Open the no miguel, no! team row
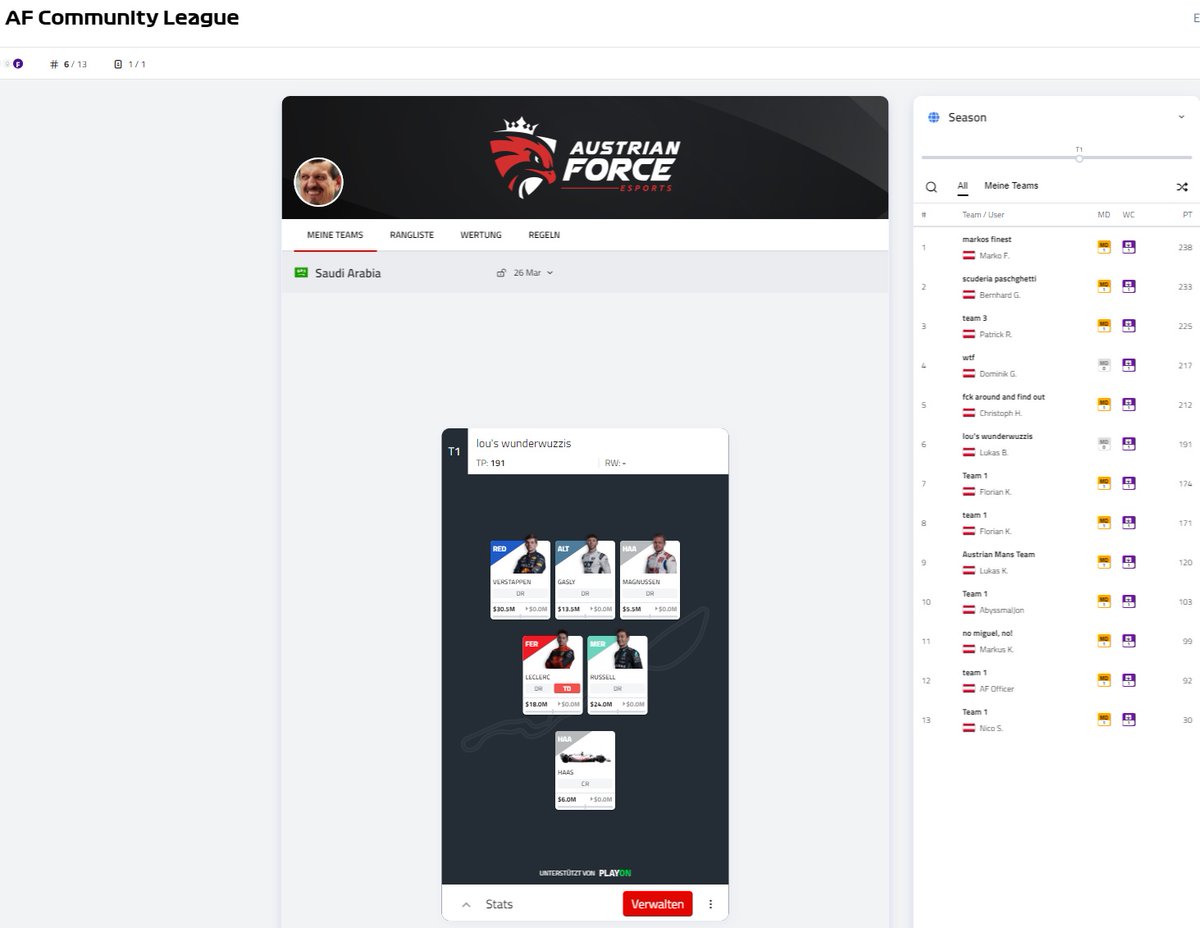This screenshot has height=928, width=1200. (1057, 641)
